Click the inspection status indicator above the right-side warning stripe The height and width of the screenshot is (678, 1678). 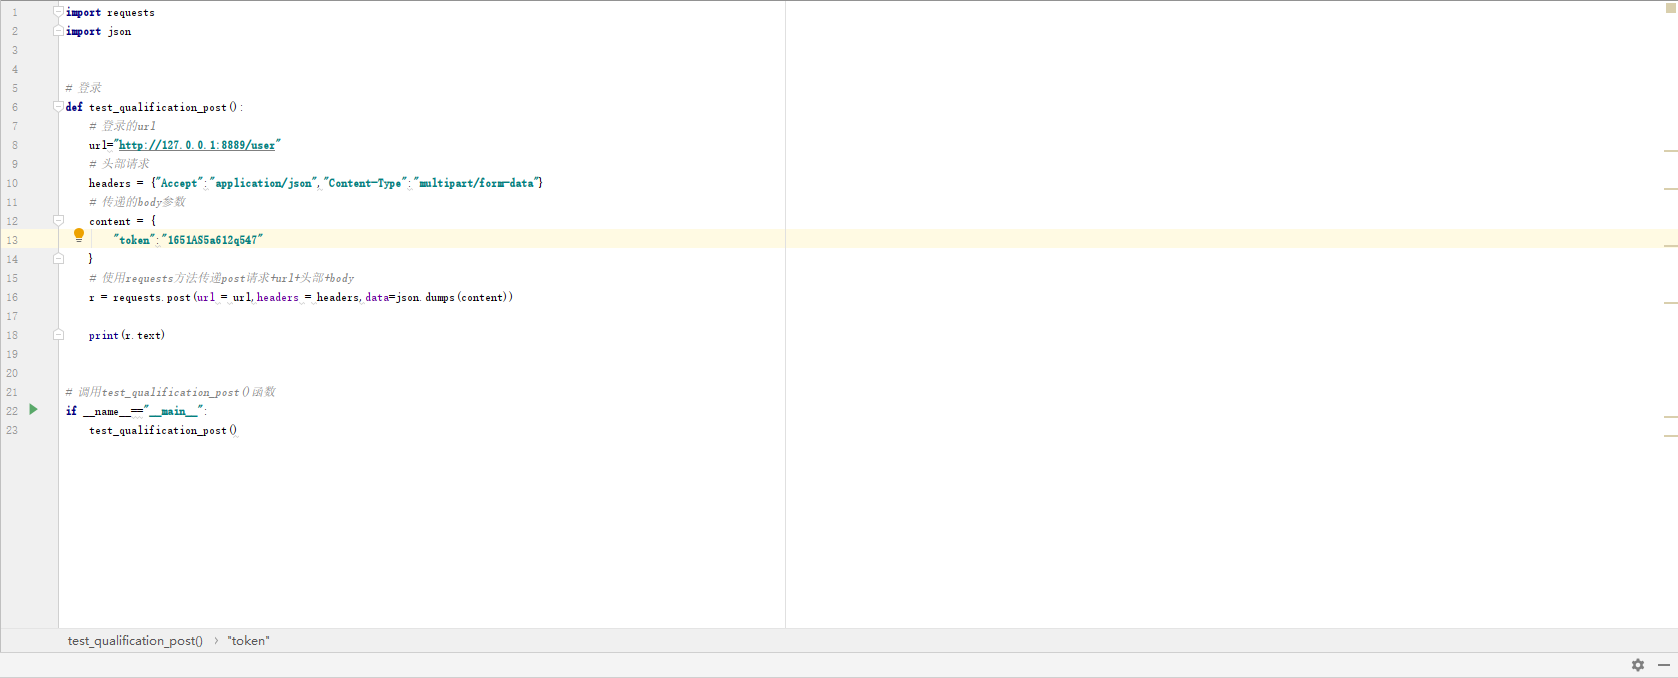tap(1670, 7)
